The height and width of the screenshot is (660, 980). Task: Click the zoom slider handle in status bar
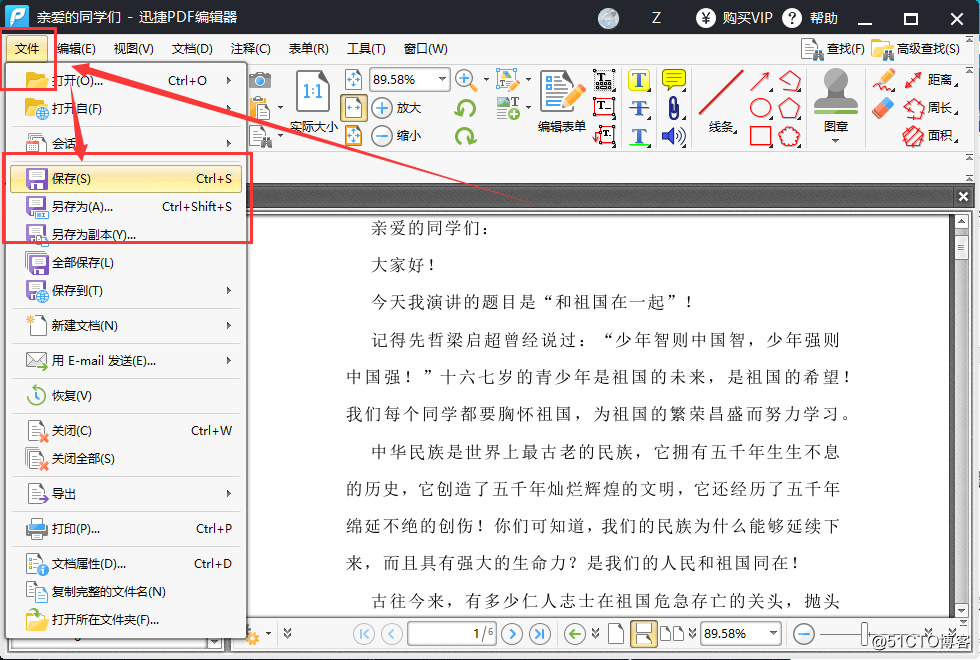pyautogui.click(x=864, y=634)
